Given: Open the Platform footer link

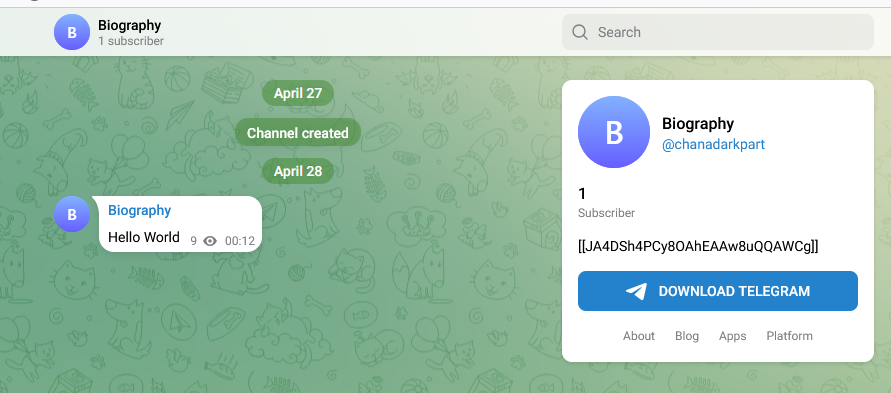Looking at the screenshot, I should tap(789, 336).
